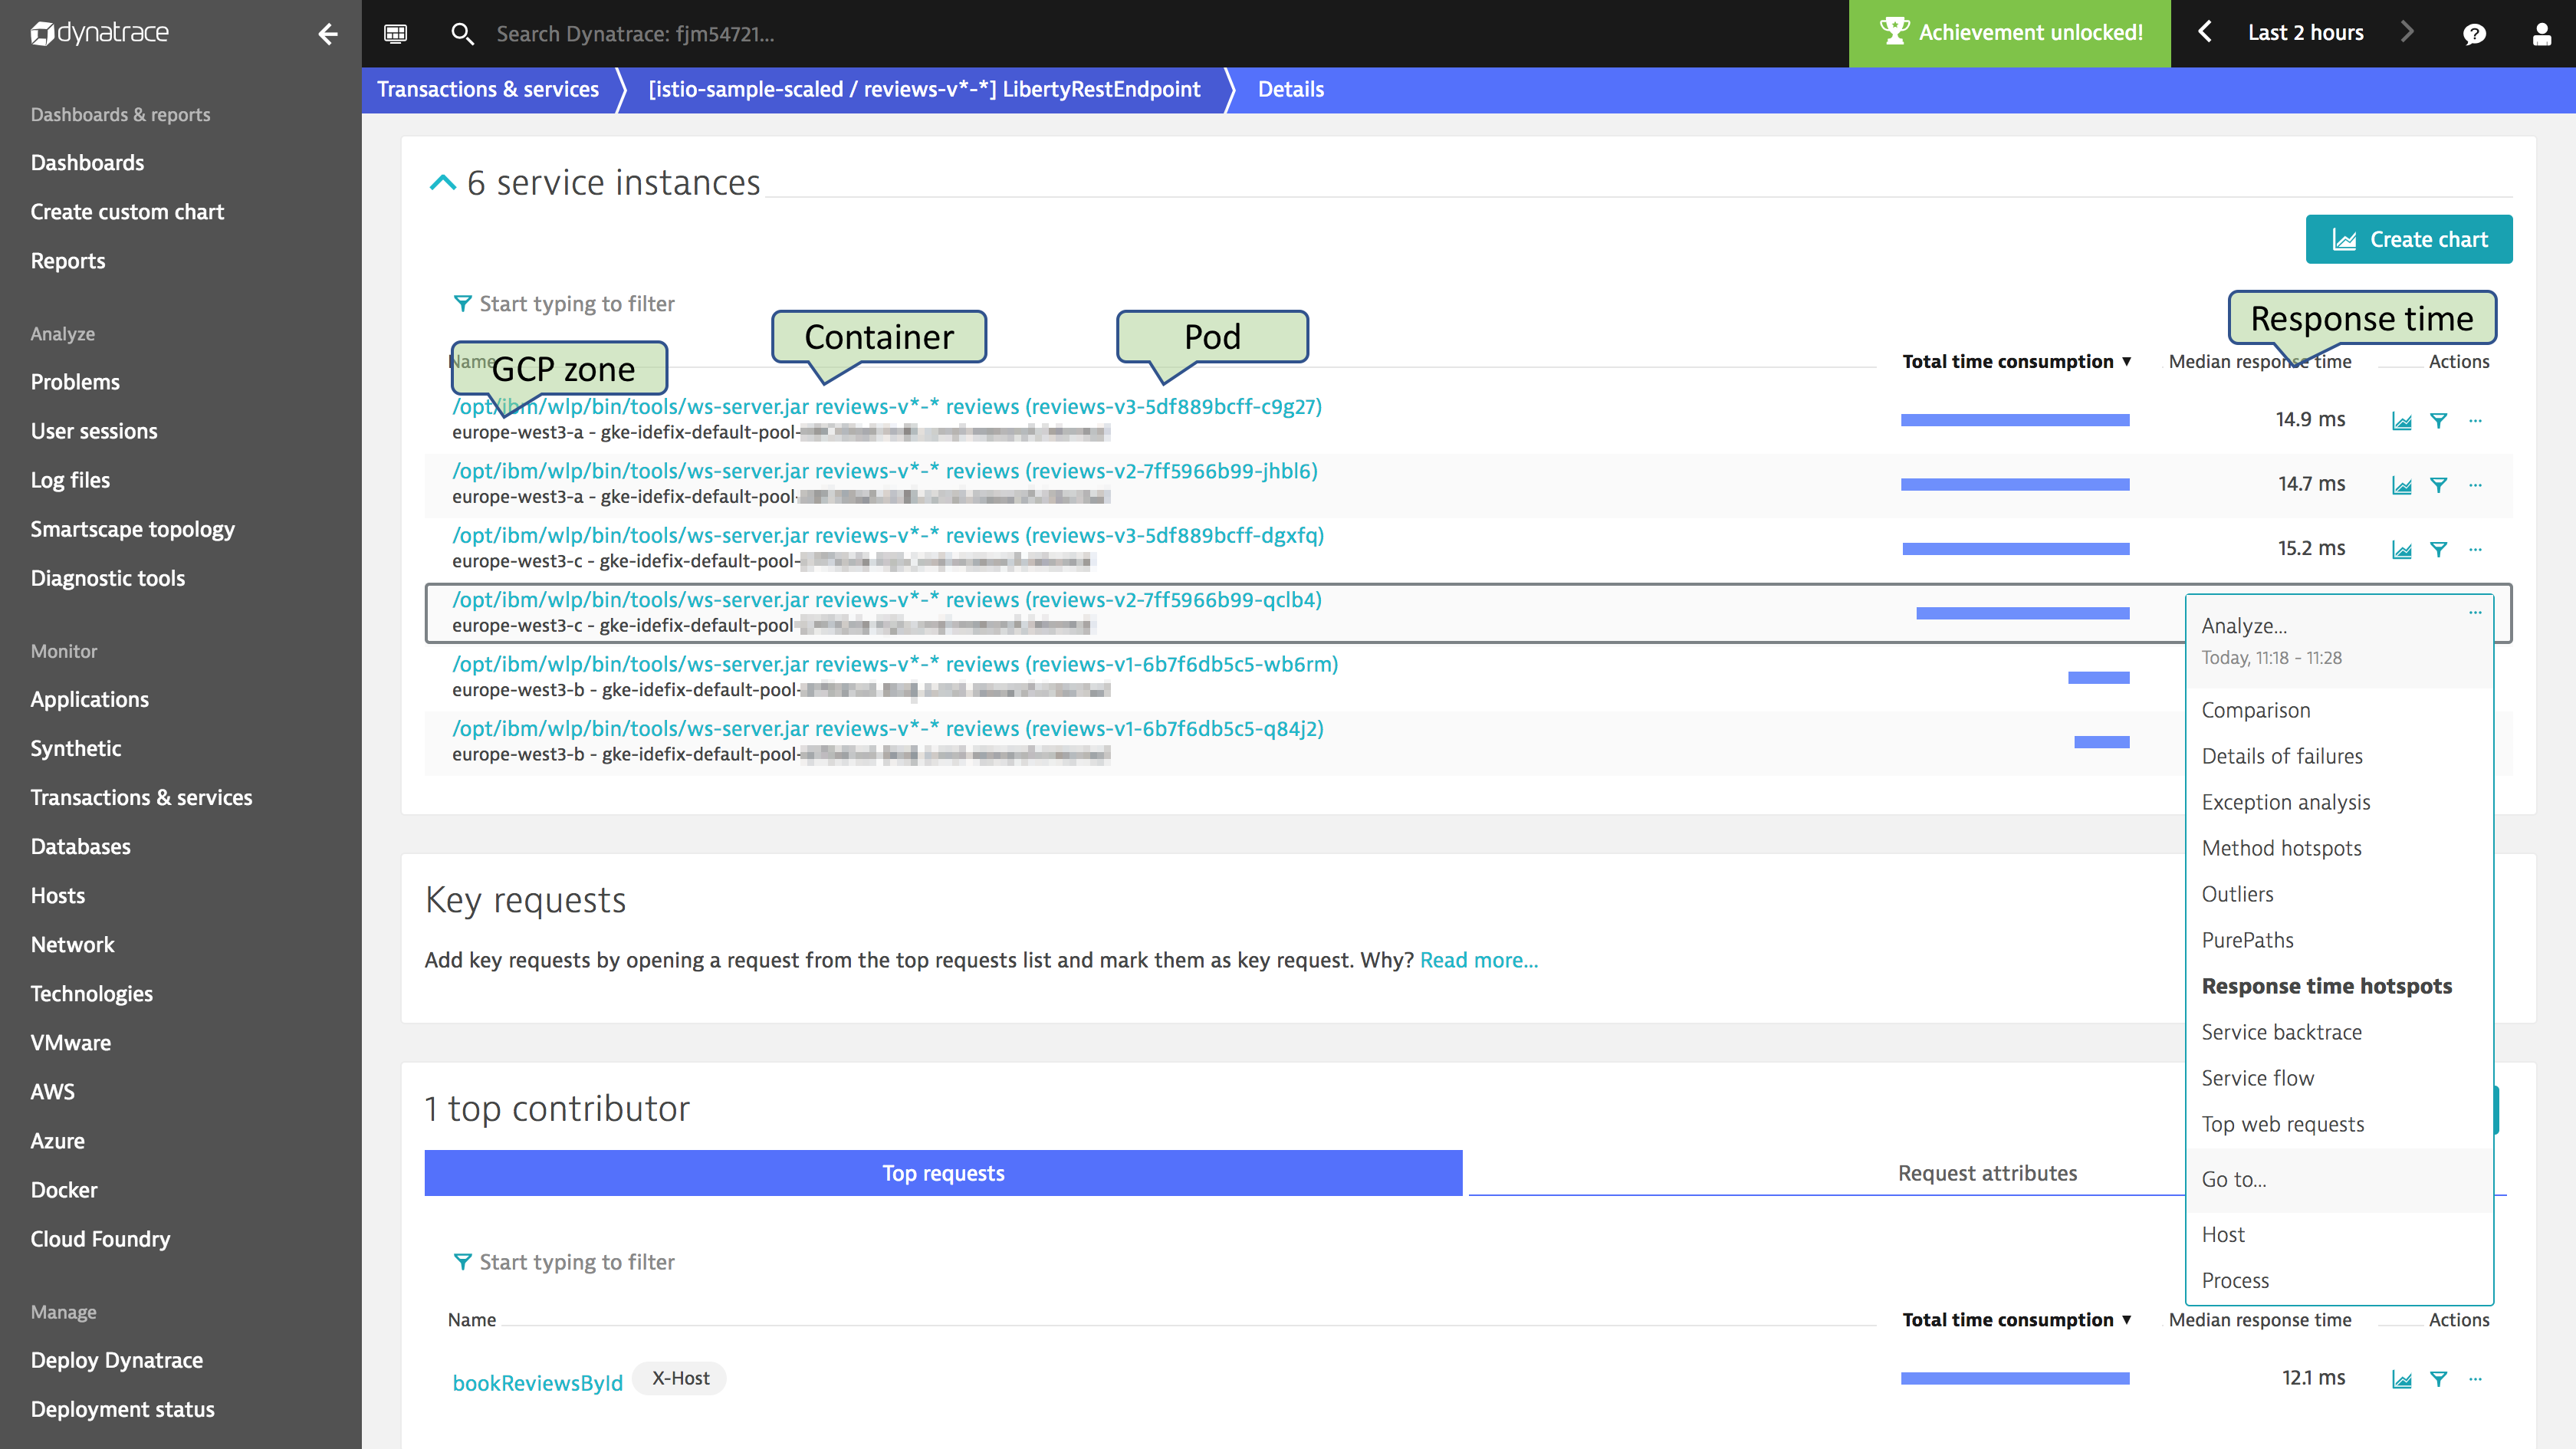
Task: Open the help chat bubble icon
Action: 2474,34
